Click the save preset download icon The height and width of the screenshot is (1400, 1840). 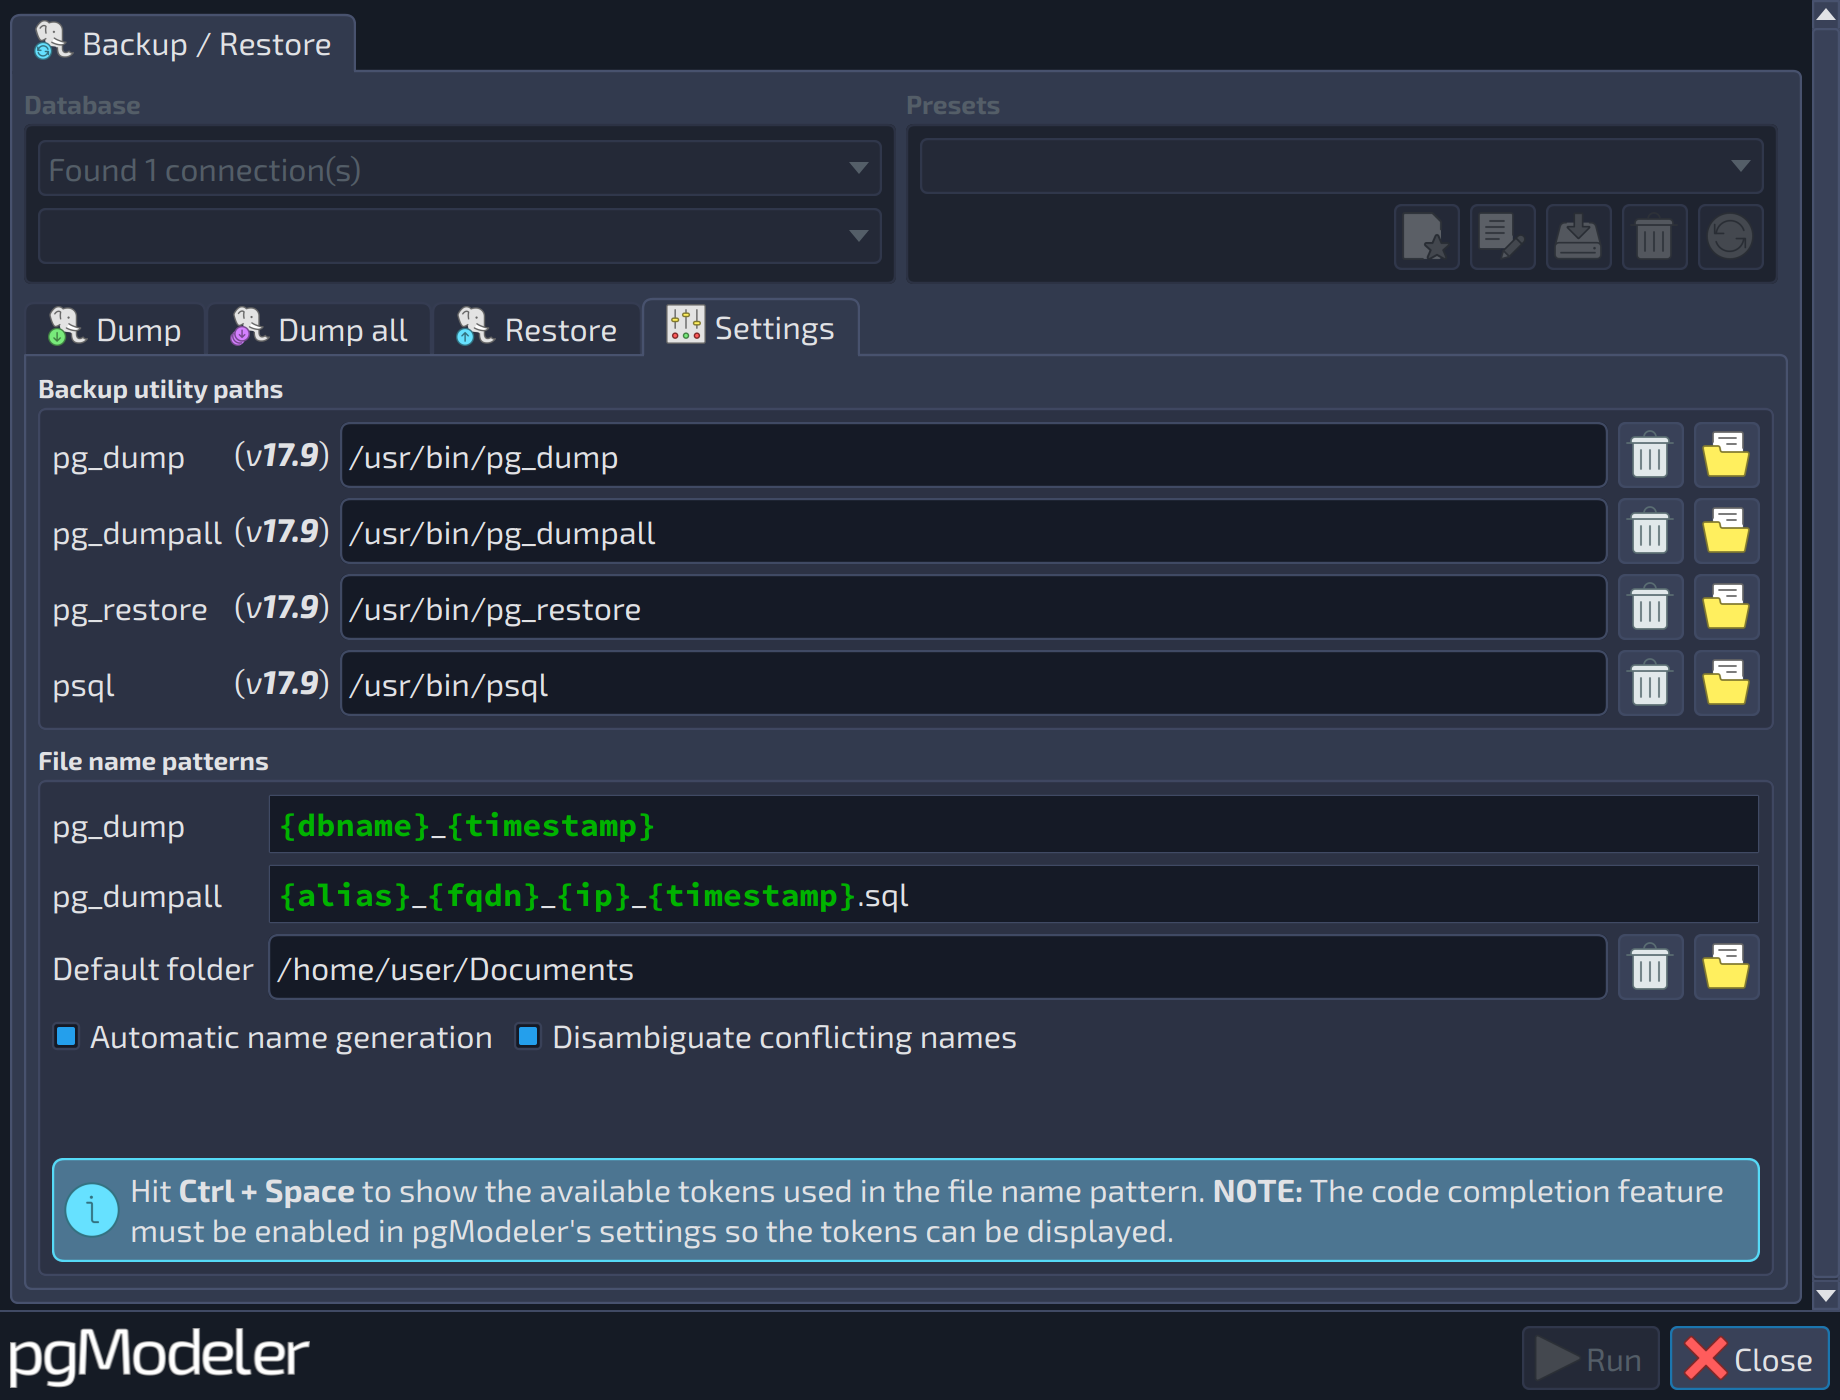(1579, 238)
